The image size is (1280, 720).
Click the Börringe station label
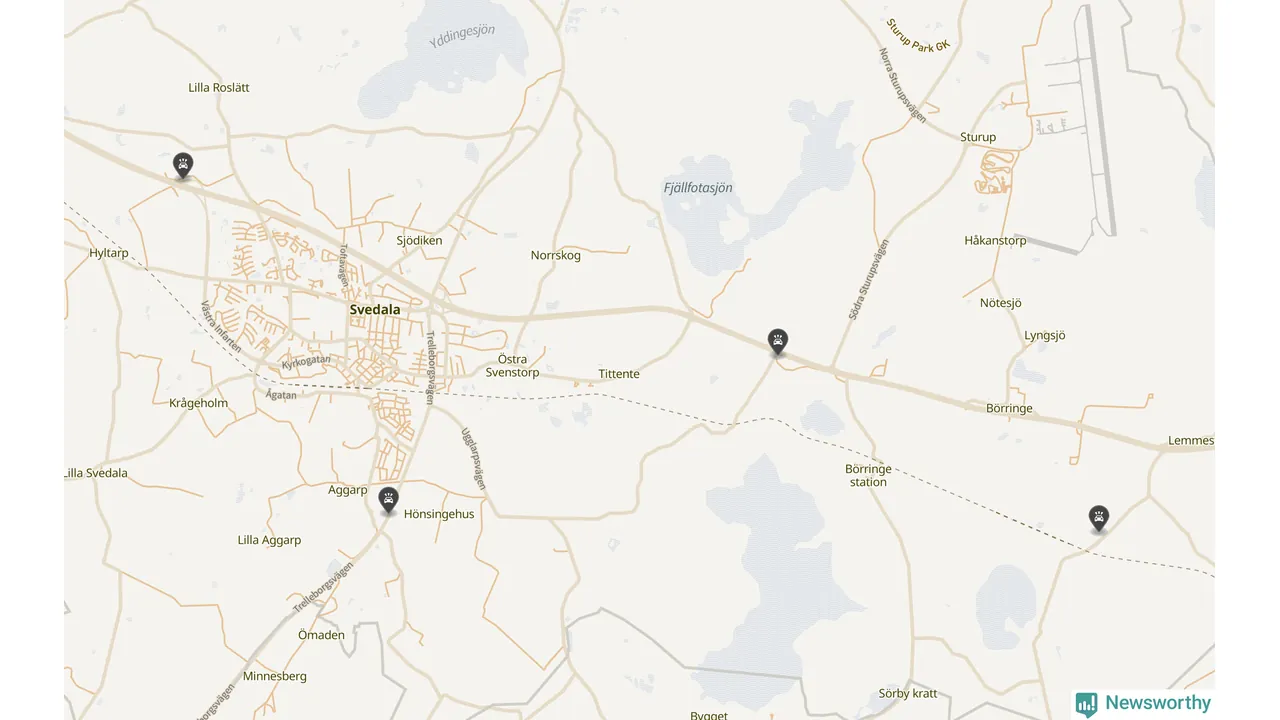868,475
